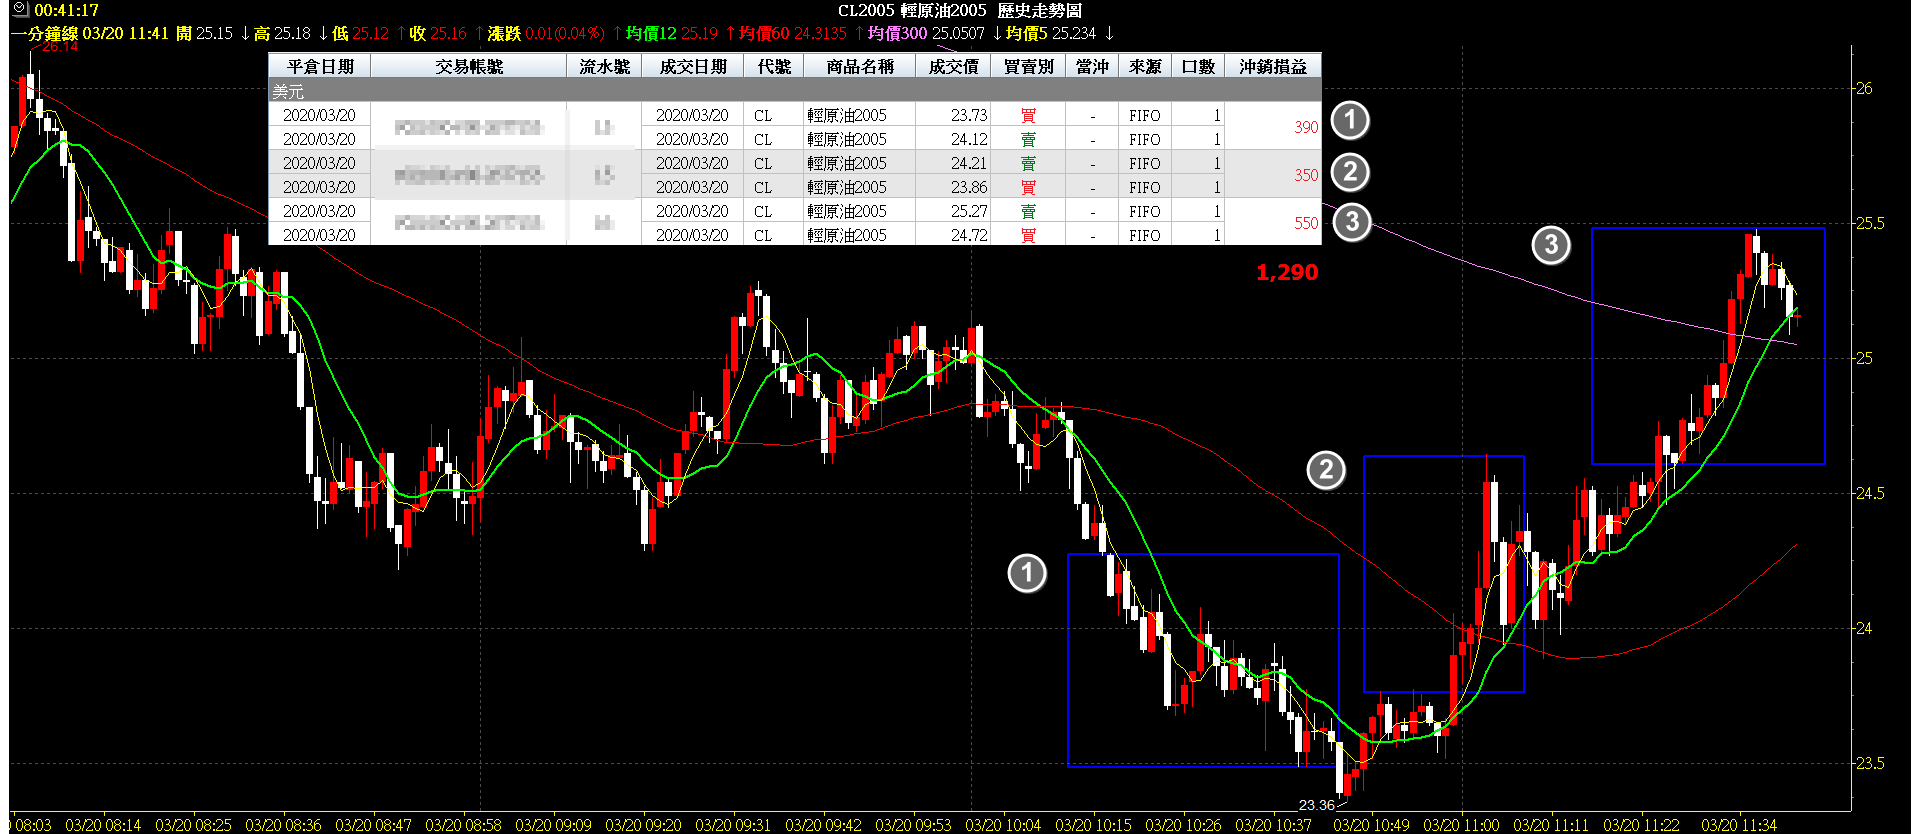Sort table by 成交日期 column header
This screenshot has height=834, width=1920.
click(693, 66)
